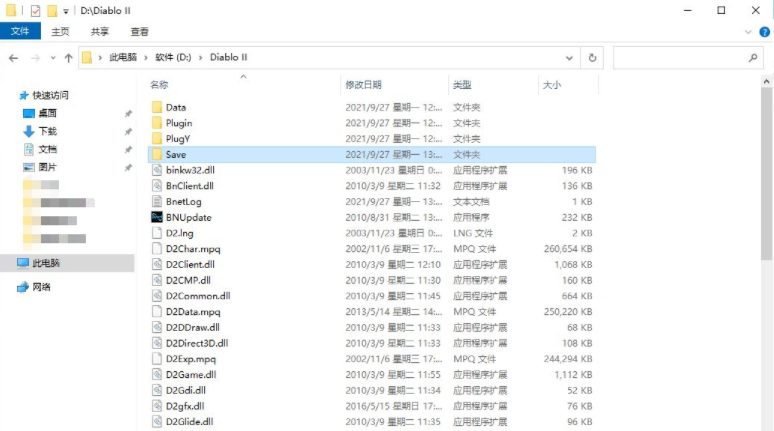774x431 pixels.
Task: Click the D2Glide.dll file icon
Action: (x=157, y=422)
